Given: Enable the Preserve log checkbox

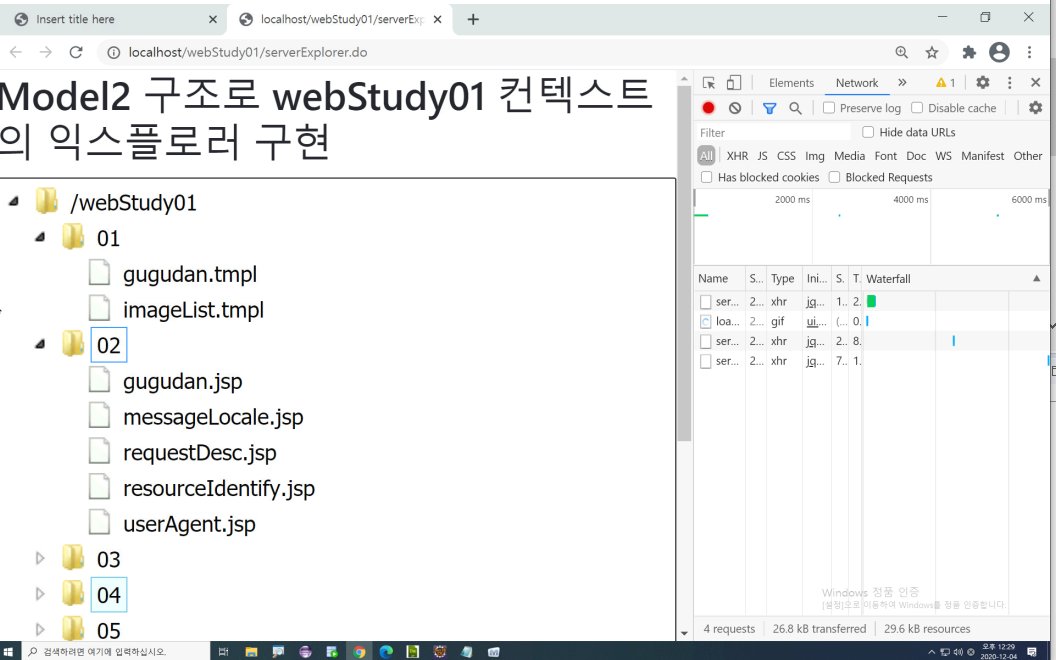Looking at the screenshot, I should coord(828,107).
